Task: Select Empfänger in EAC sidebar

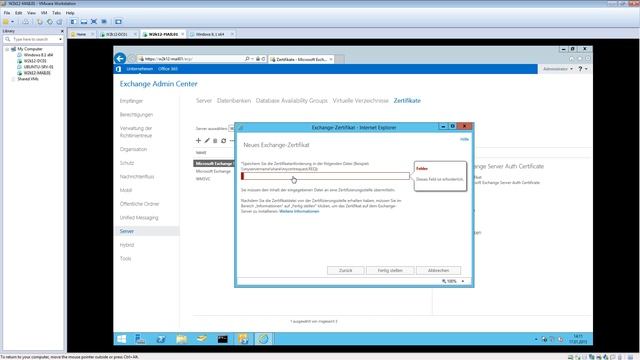Action: [x=131, y=101]
